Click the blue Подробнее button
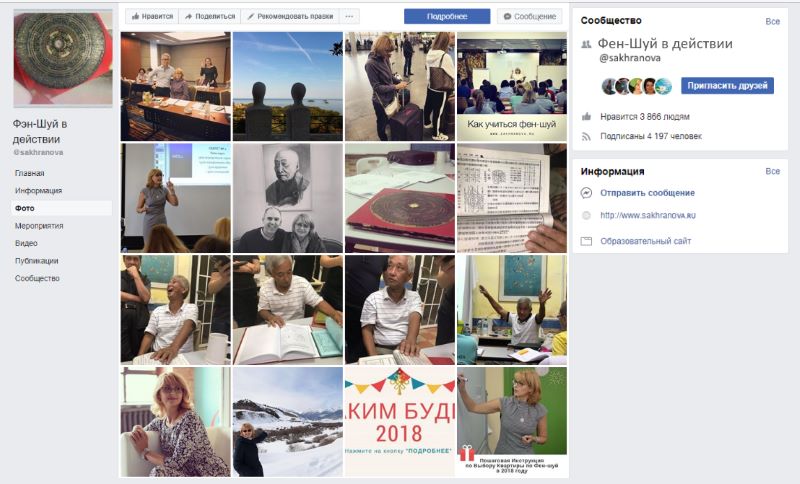 pyautogui.click(x=447, y=16)
